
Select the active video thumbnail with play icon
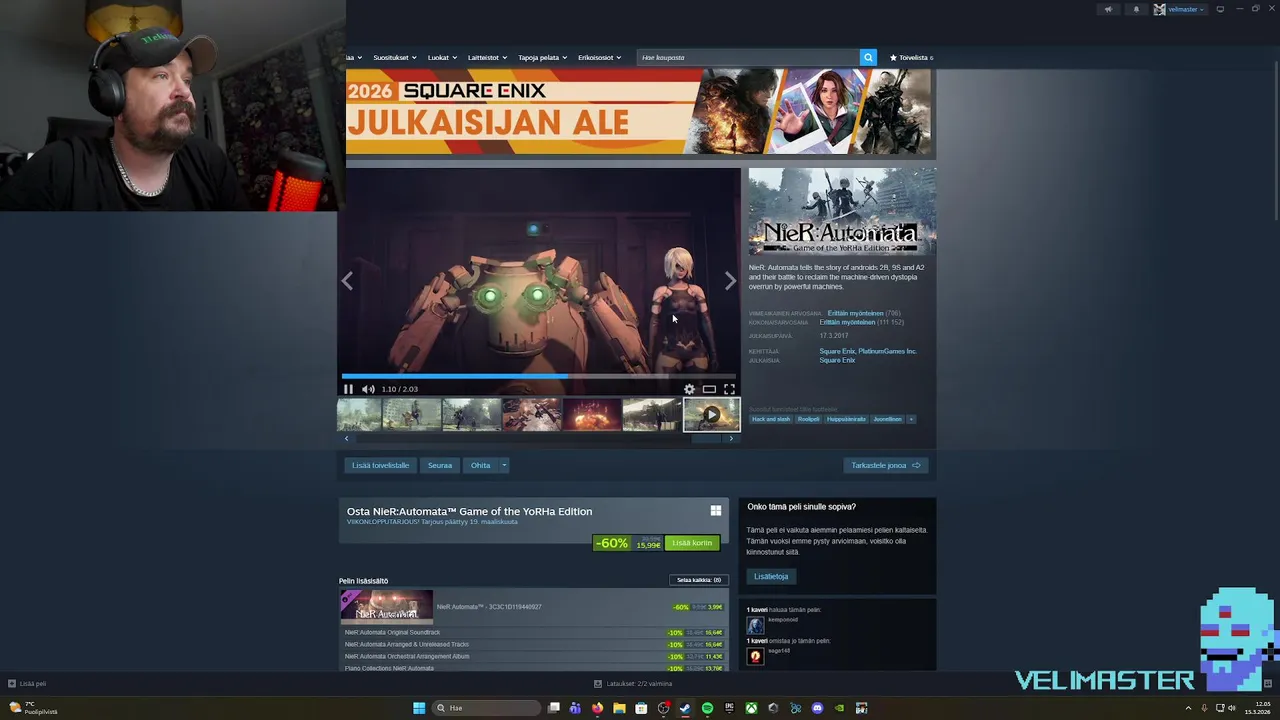click(711, 414)
